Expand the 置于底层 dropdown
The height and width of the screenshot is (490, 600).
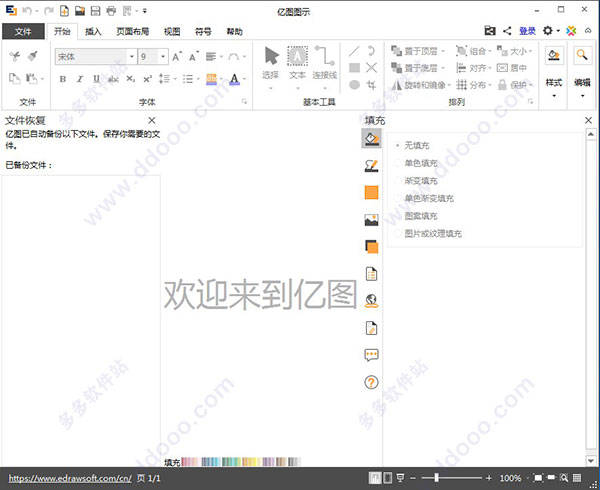443,68
